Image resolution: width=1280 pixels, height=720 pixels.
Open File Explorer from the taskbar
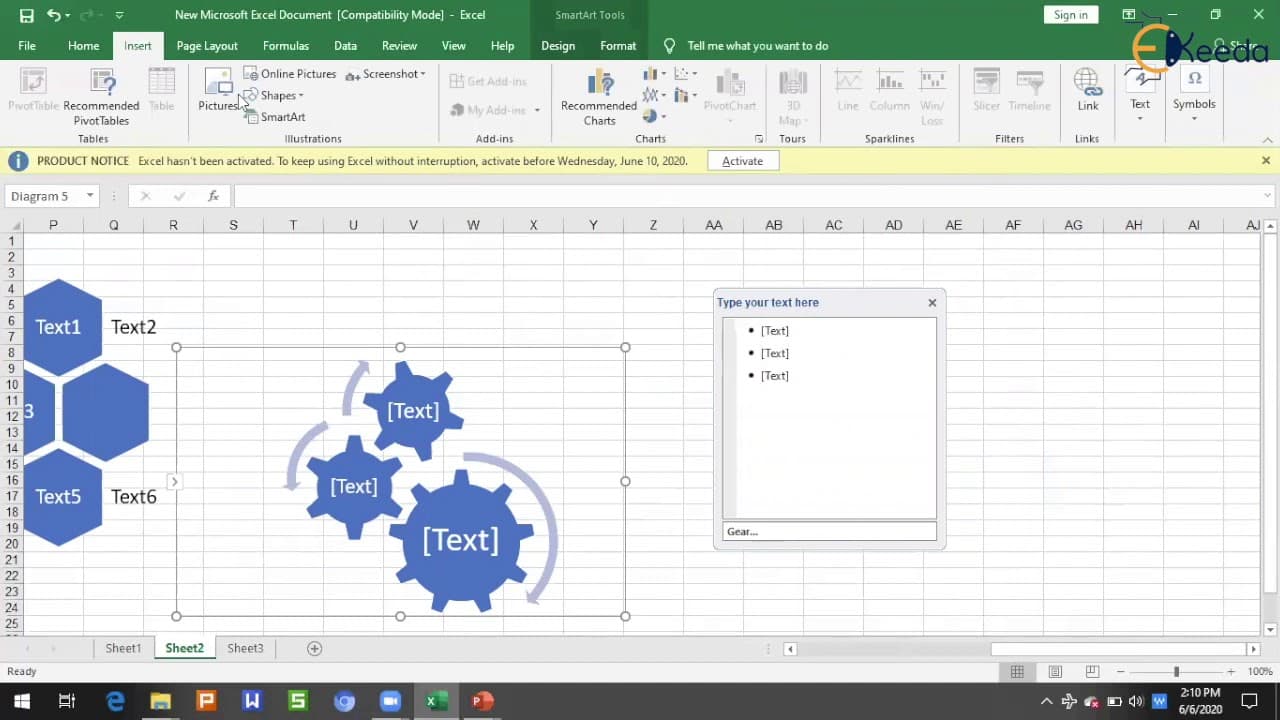tap(161, 701)
